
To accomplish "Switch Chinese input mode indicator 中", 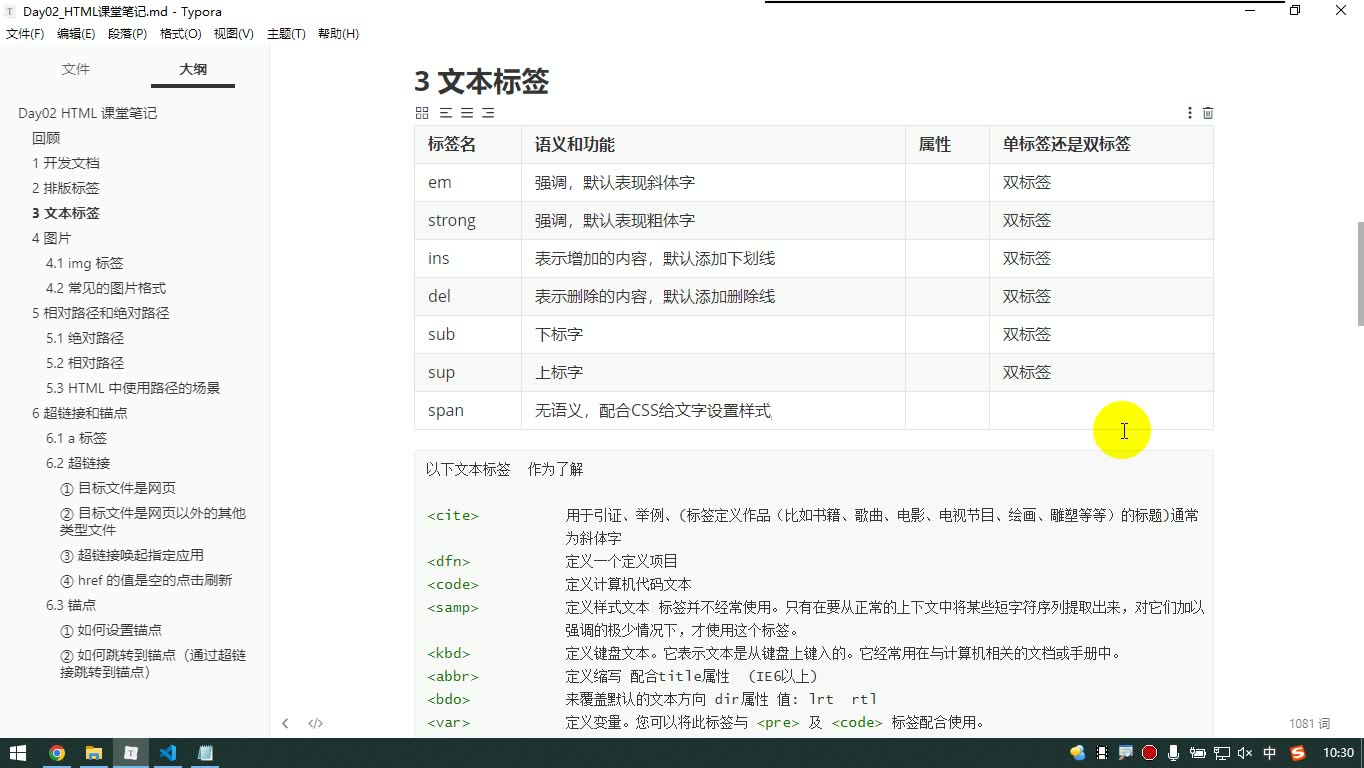I will pyautogui.click(x=1270, y=753).
